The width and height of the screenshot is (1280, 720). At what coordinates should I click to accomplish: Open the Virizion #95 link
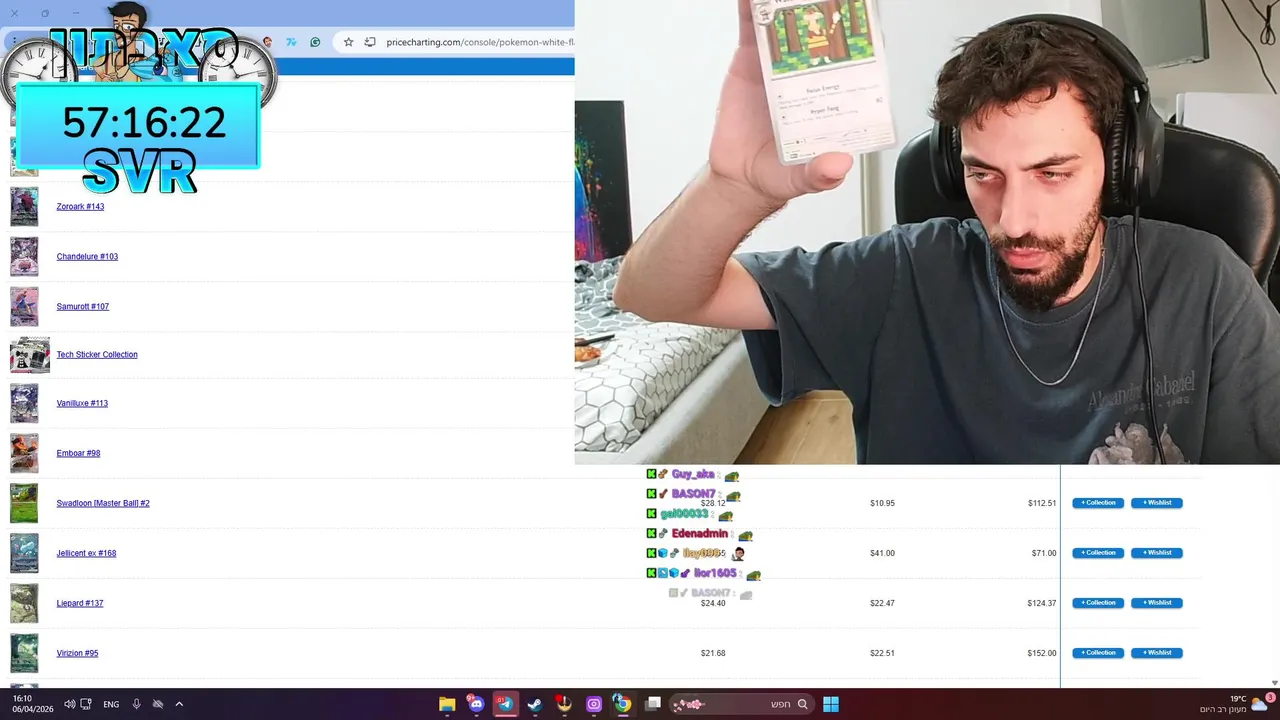[x=77, y=654]
